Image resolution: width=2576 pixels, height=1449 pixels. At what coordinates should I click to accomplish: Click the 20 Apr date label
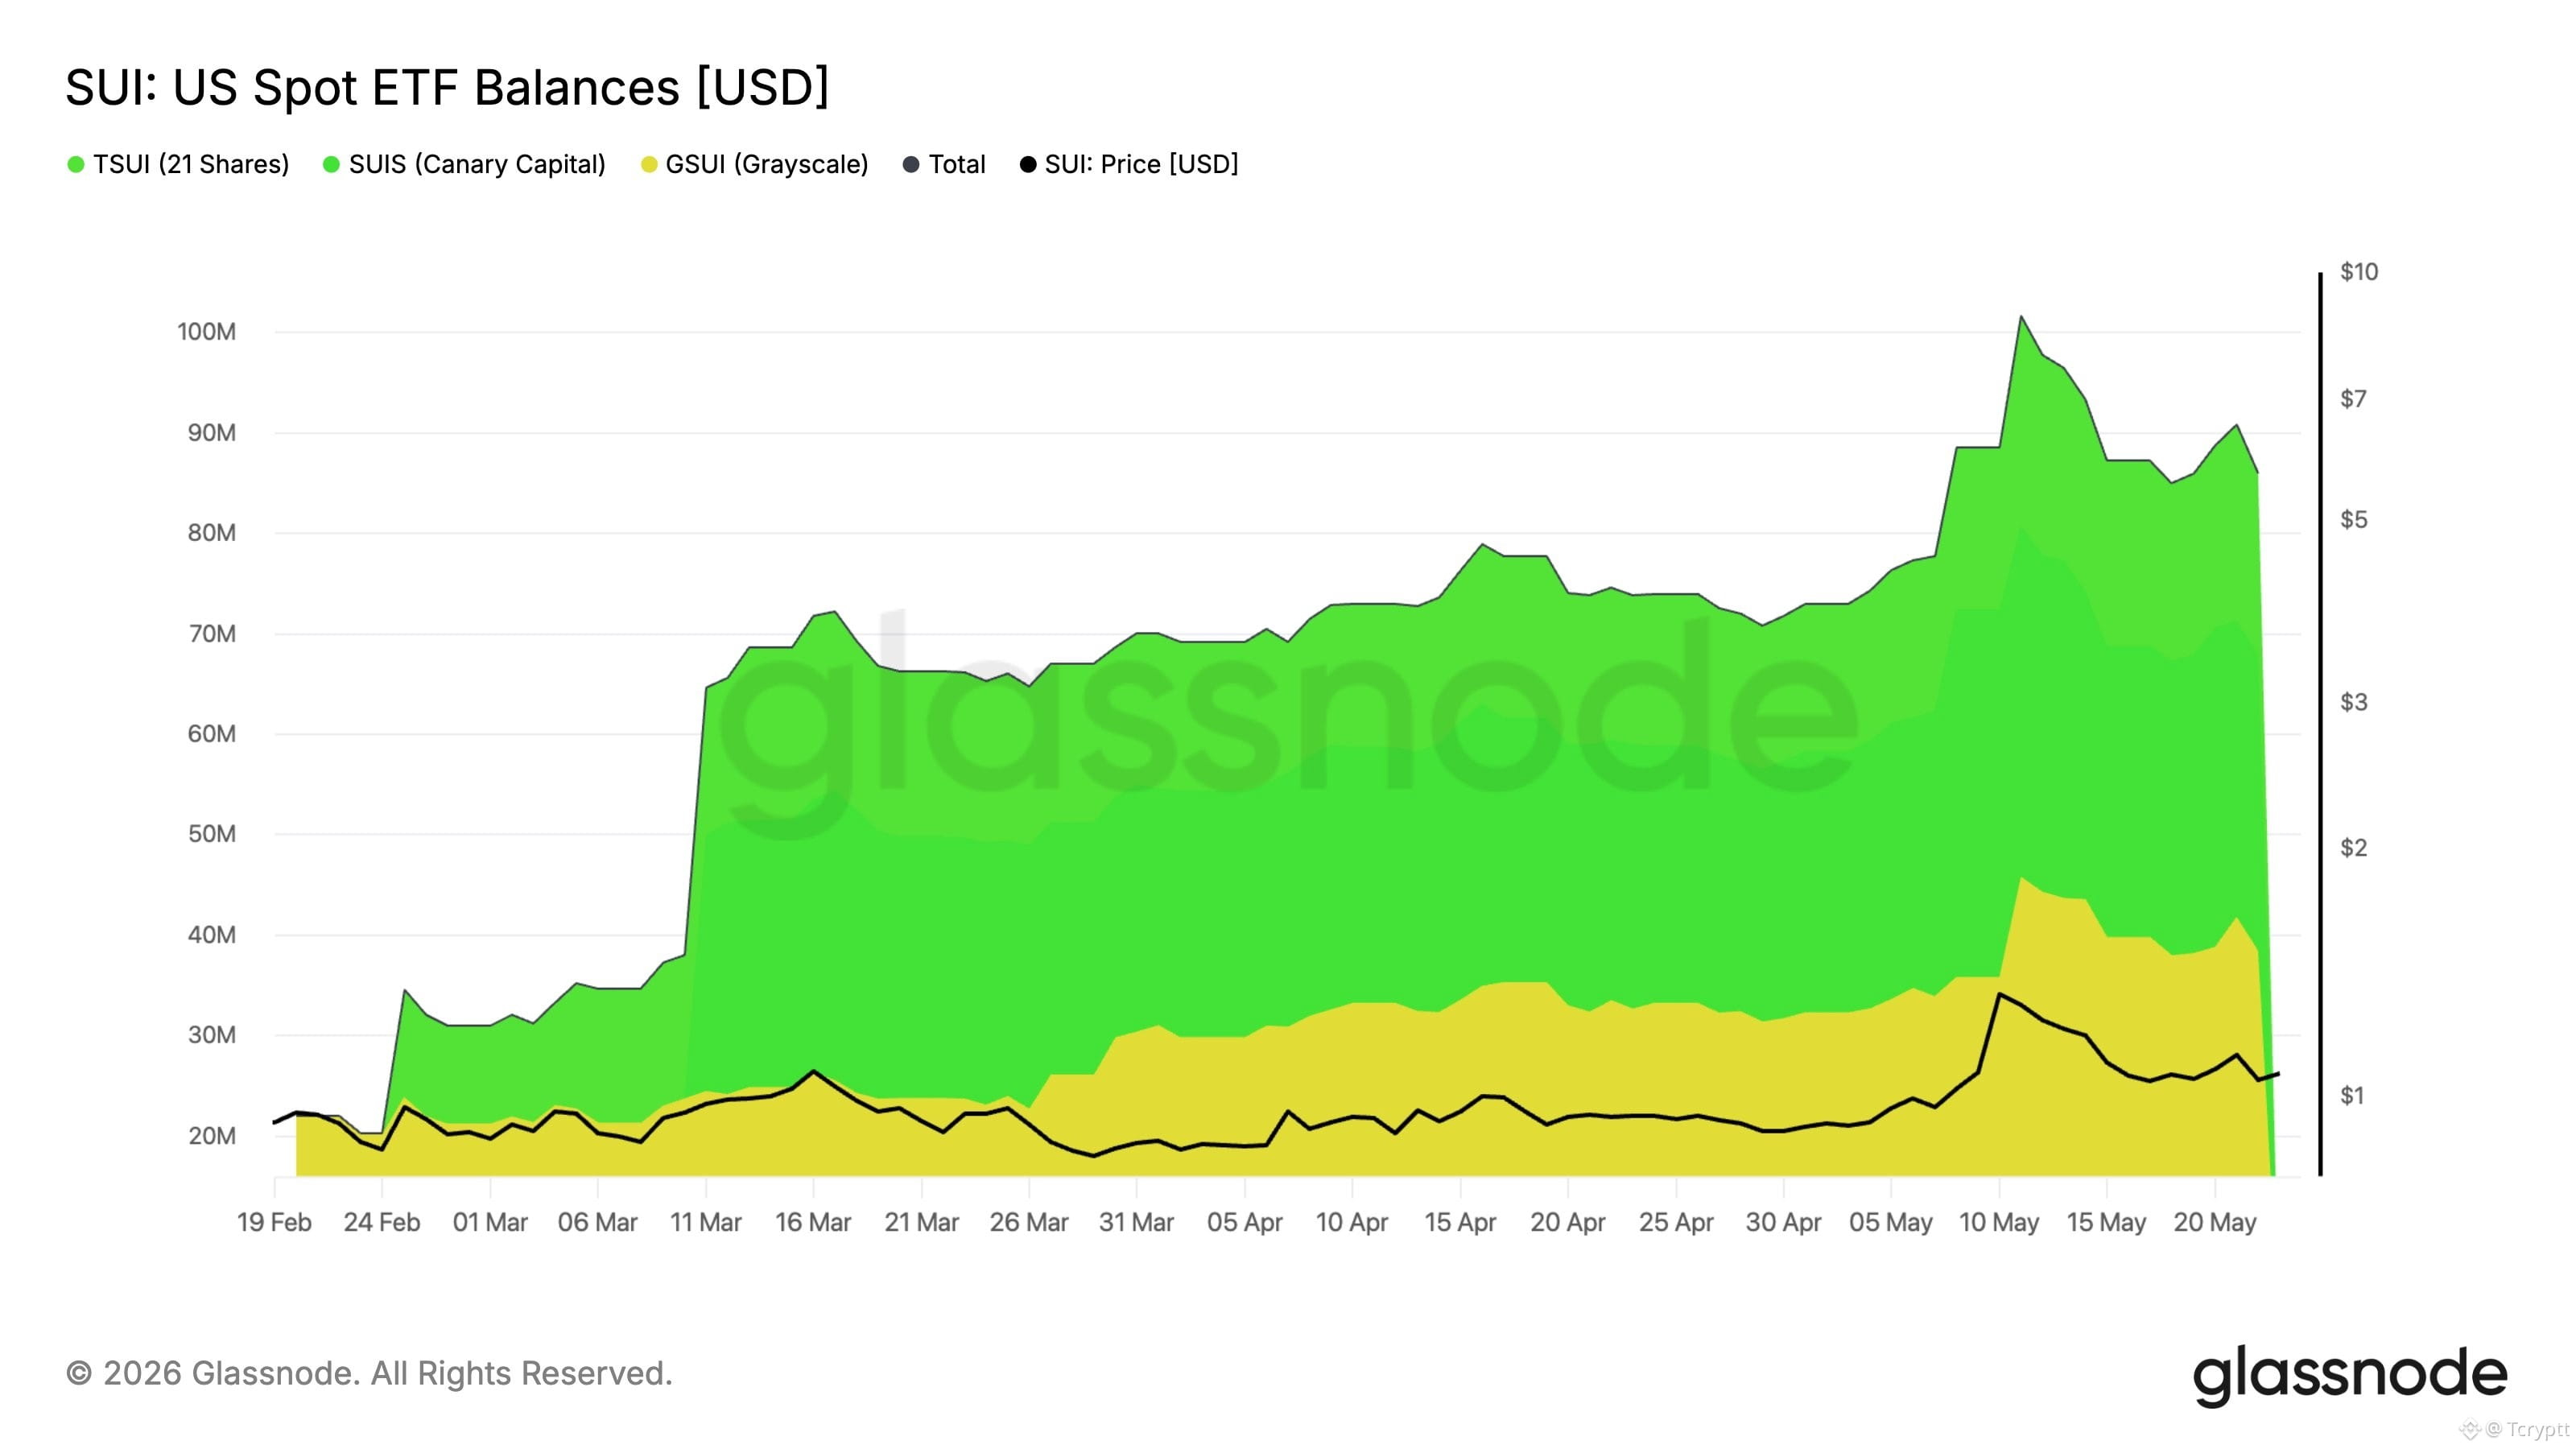click(1568, 1223)
